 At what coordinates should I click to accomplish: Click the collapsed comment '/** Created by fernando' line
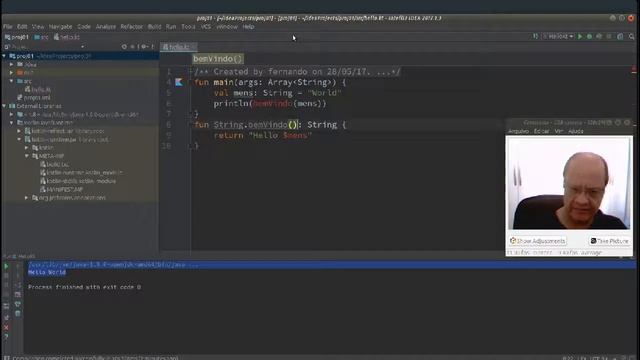pos(297,71)
